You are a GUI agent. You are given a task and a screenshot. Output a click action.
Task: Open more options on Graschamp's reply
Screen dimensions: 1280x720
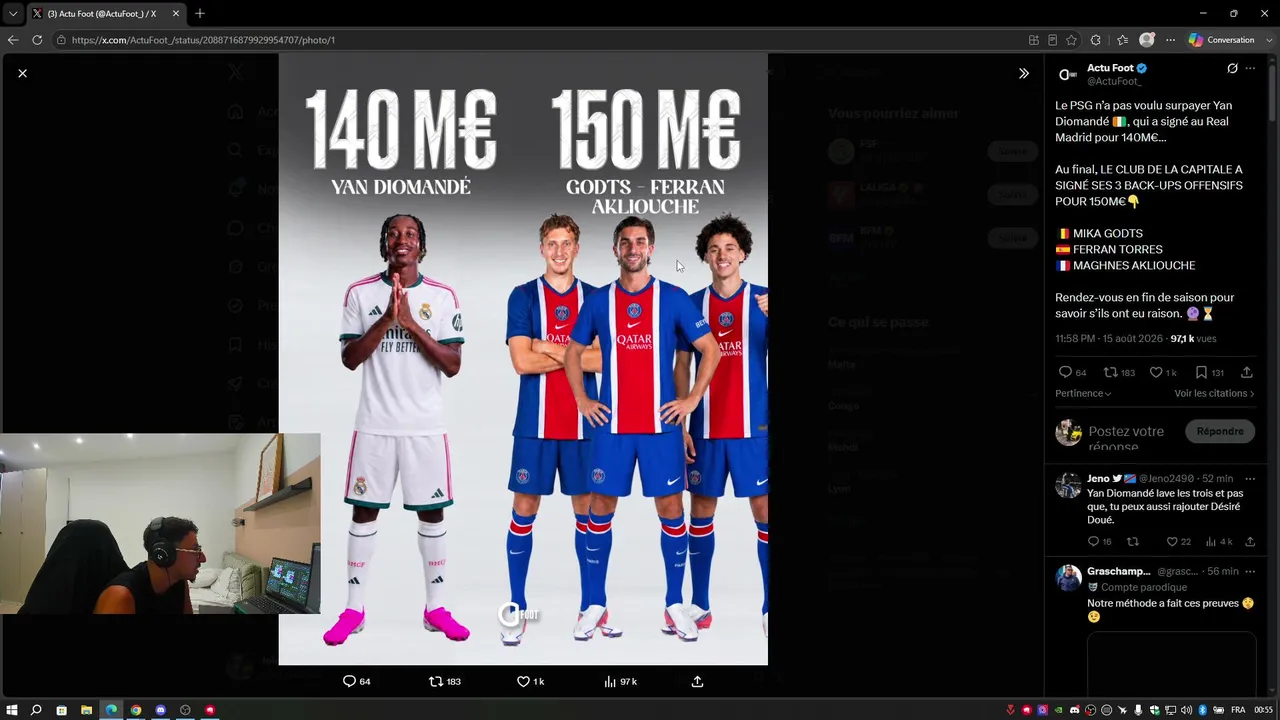point(1250,572)
